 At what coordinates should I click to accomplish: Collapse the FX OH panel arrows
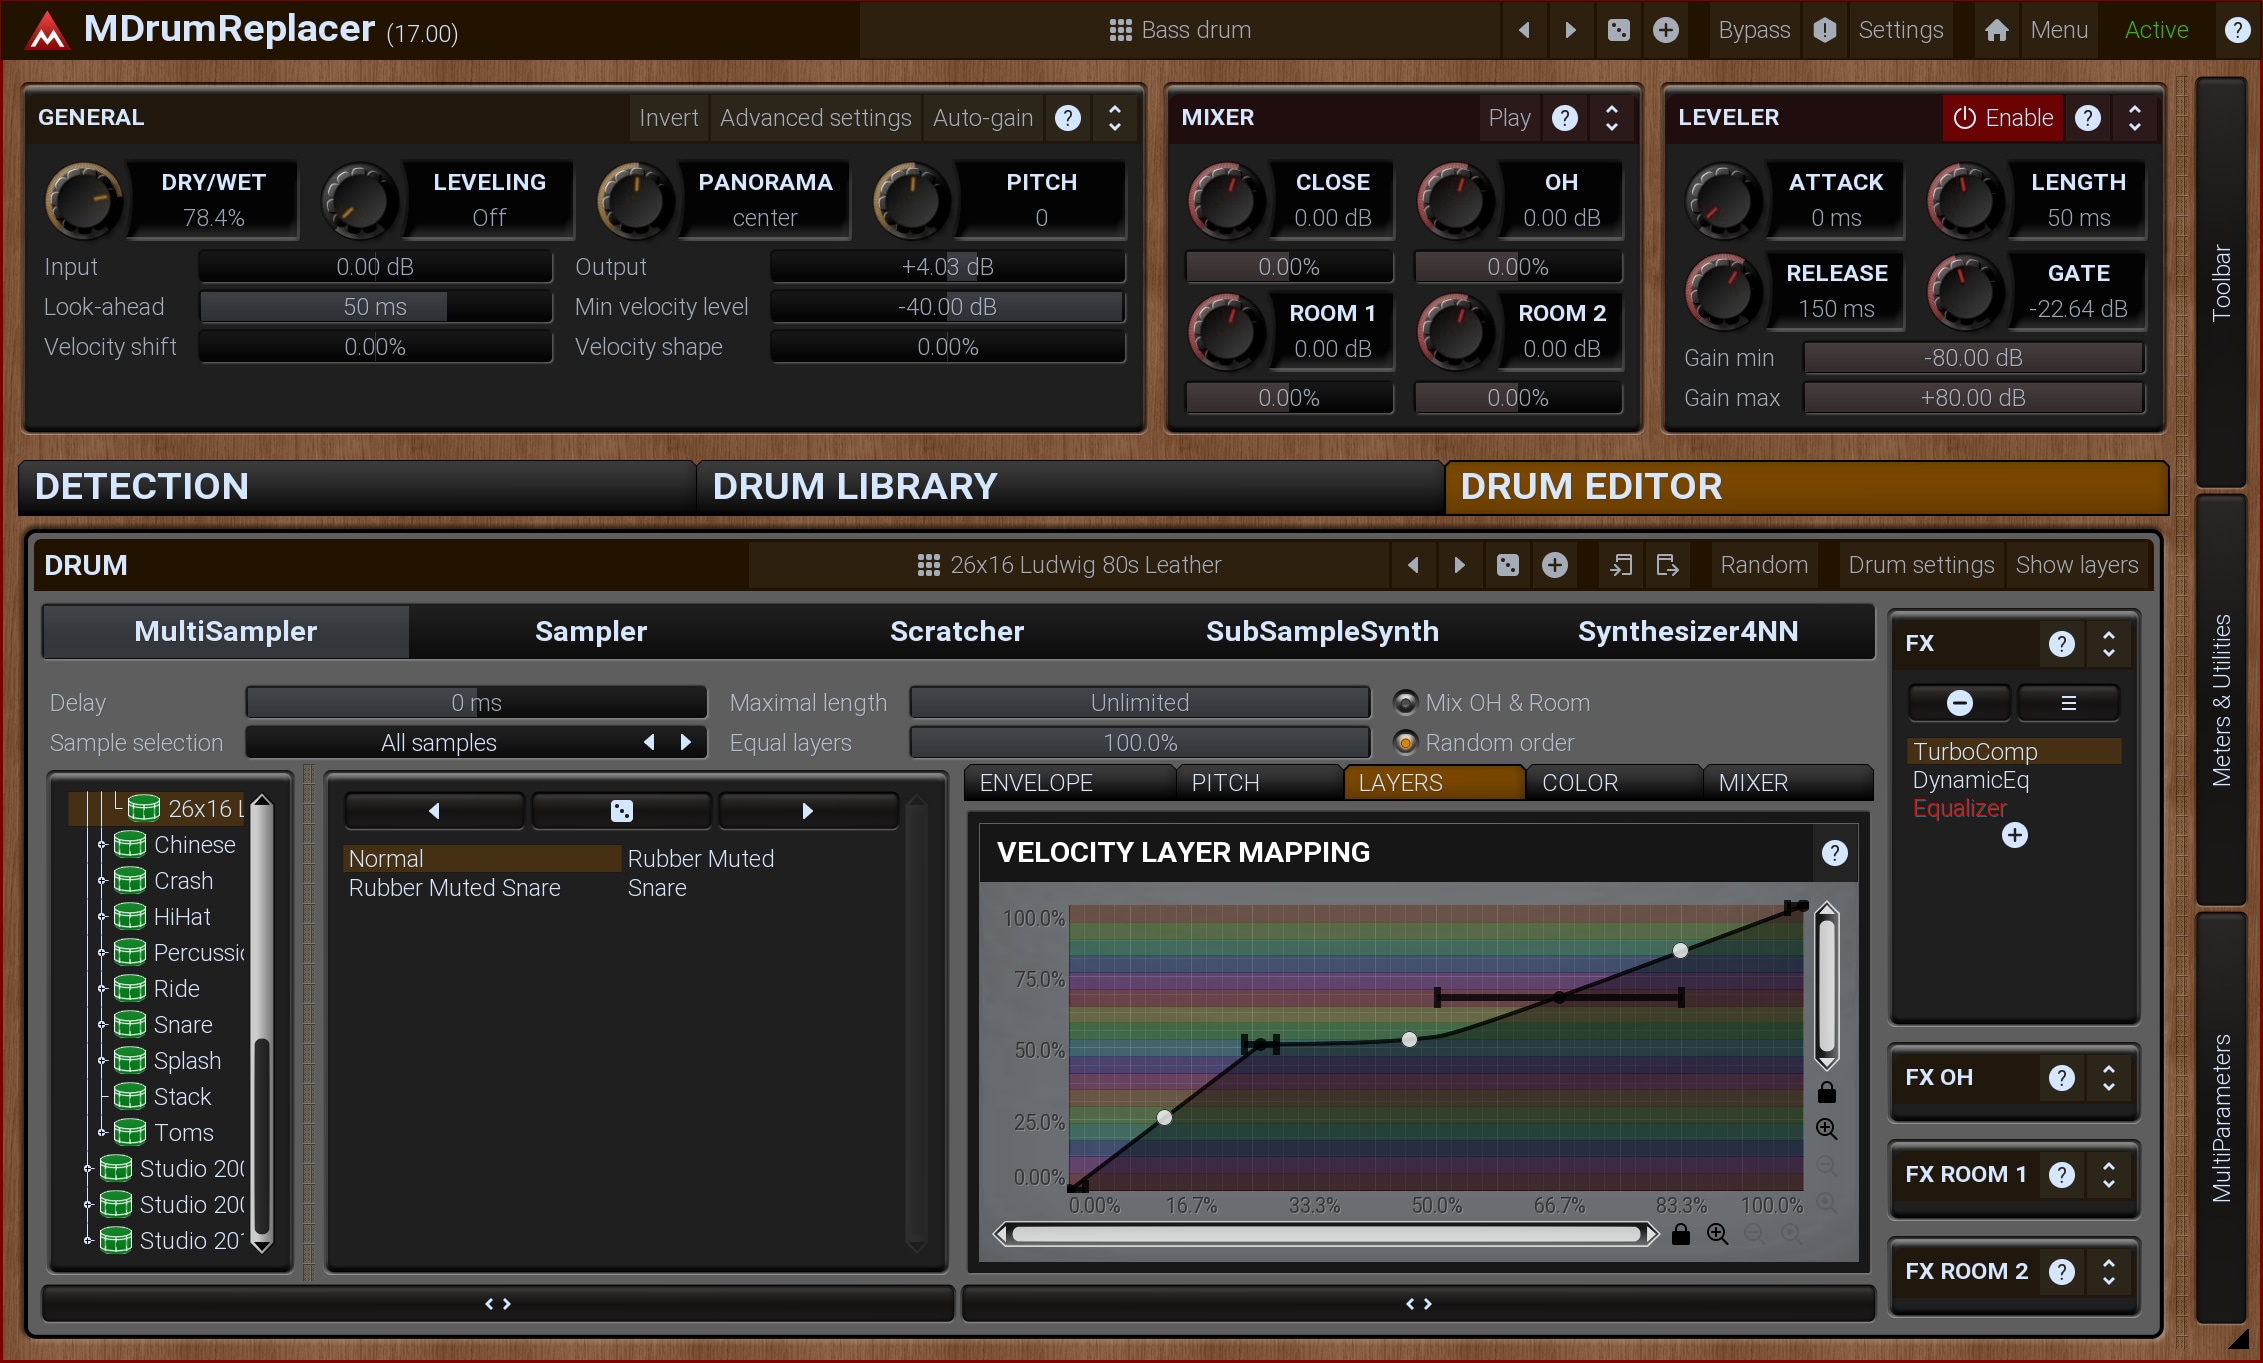point(2109,1078)
